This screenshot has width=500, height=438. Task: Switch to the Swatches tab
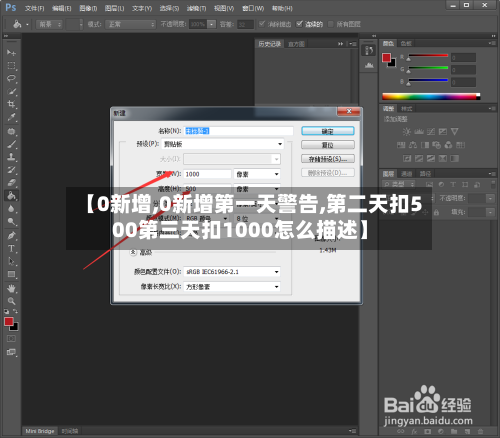point(406,43)
